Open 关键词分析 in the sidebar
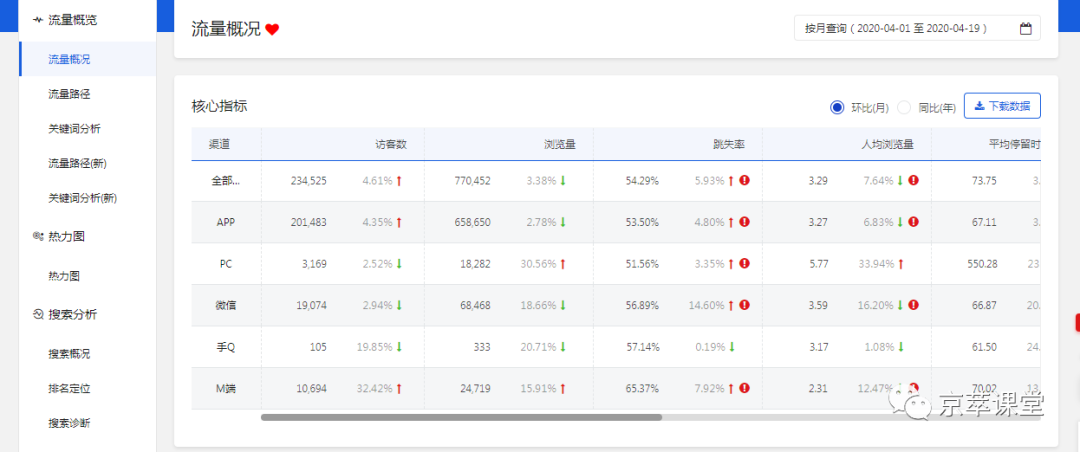This screenshot has width=1080, height=452. (74, 129)
